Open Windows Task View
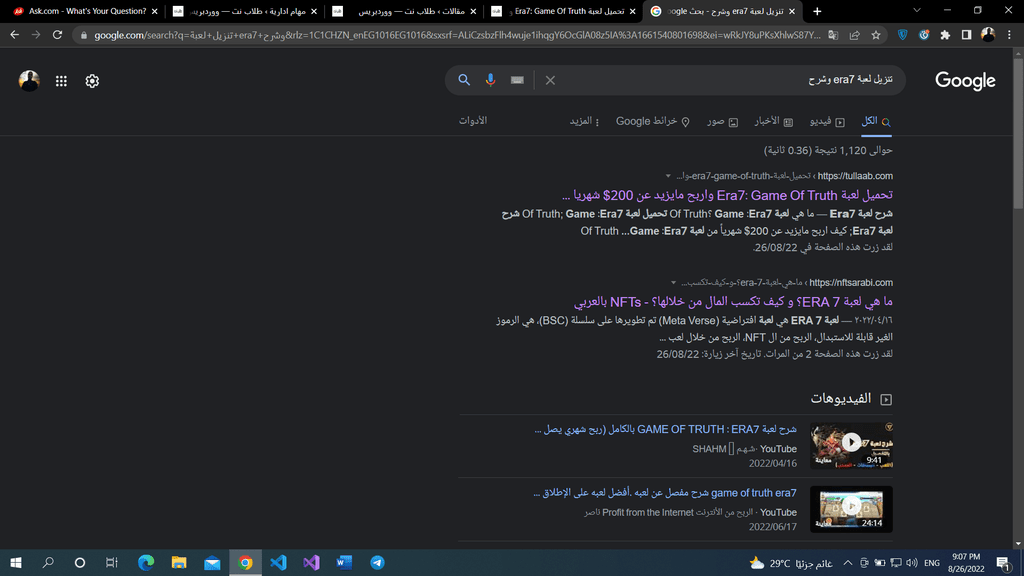1024x576 pixels. pyautogui.click(x=112, y=562)
